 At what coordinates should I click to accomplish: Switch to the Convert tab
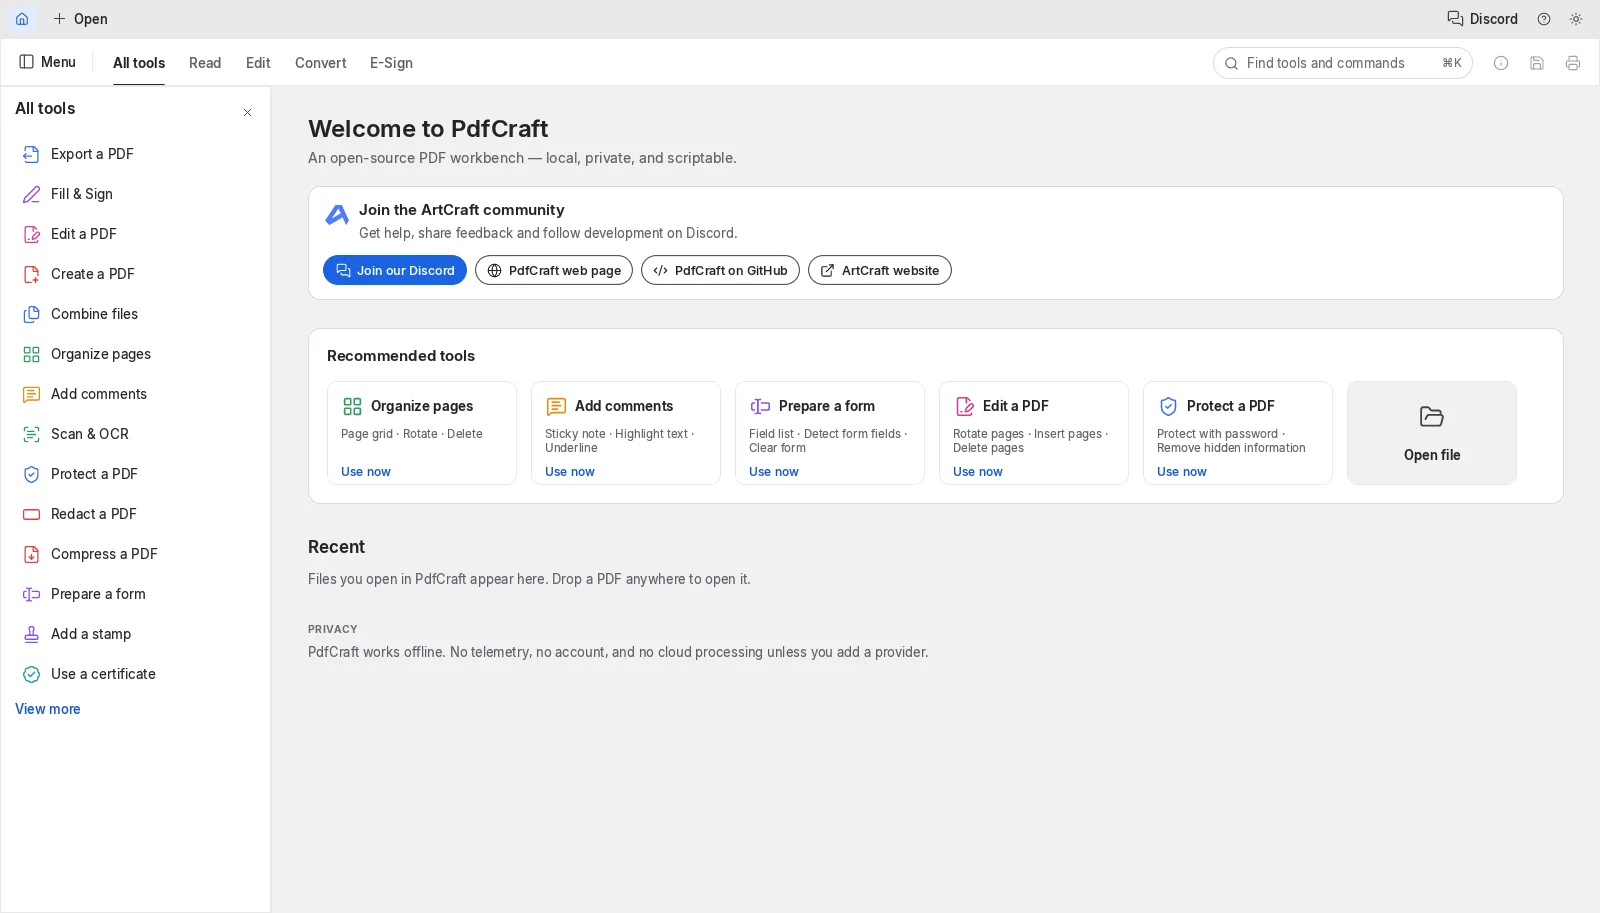[321, 63]
